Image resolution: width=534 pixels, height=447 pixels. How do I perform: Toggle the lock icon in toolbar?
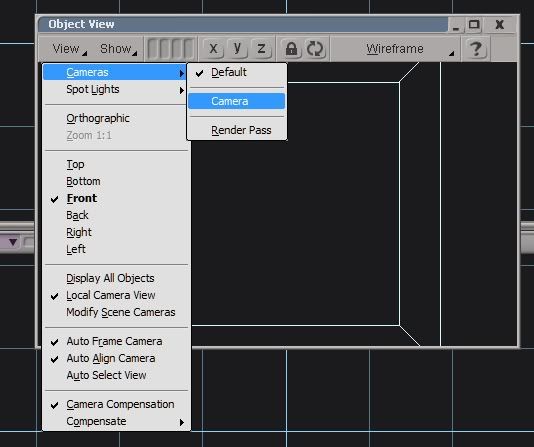point(291,49)
